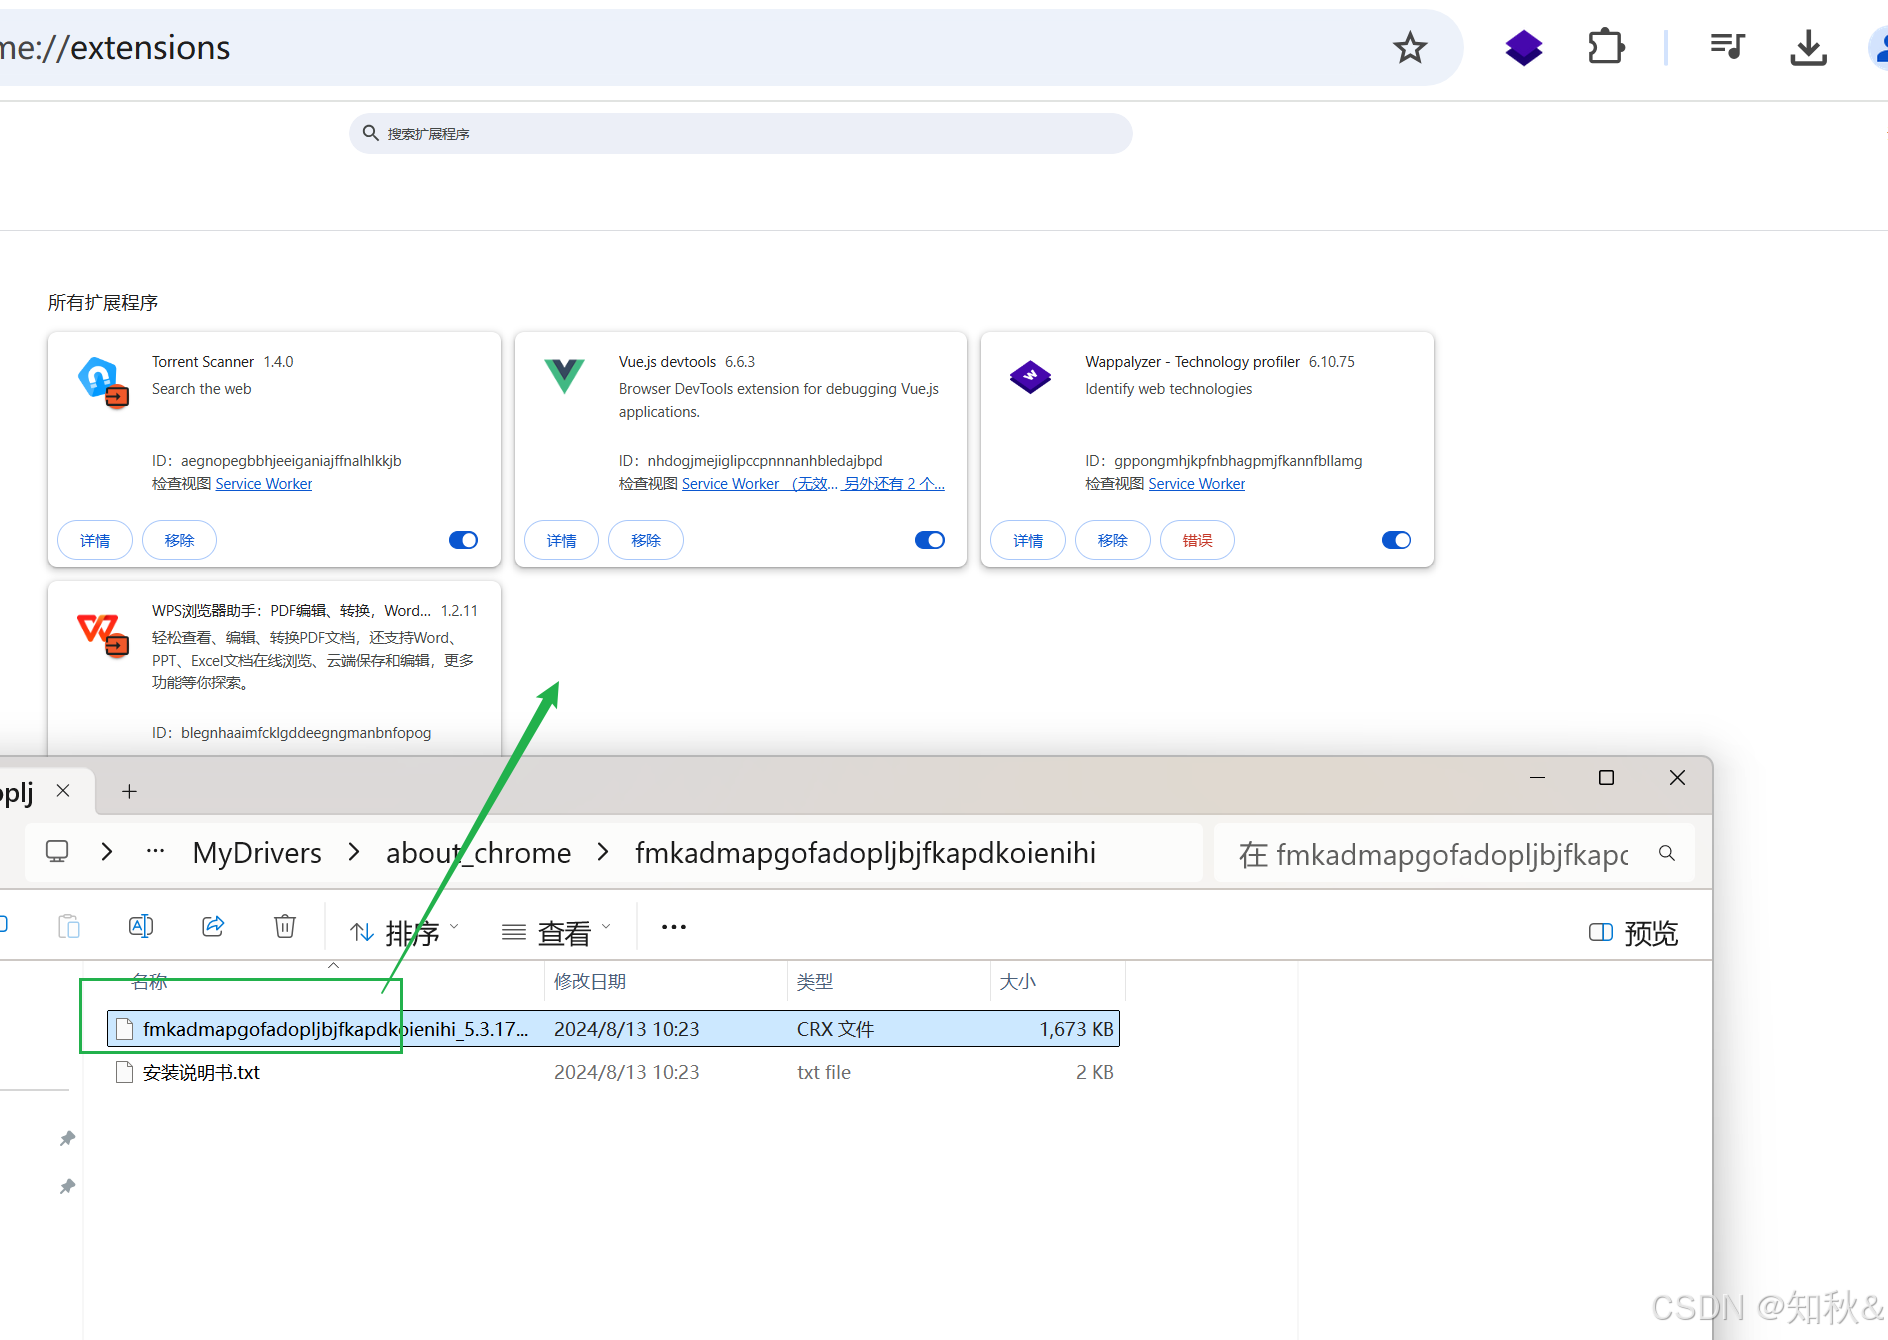Click the search magnifier in extensions search

[x=370, y=133]
